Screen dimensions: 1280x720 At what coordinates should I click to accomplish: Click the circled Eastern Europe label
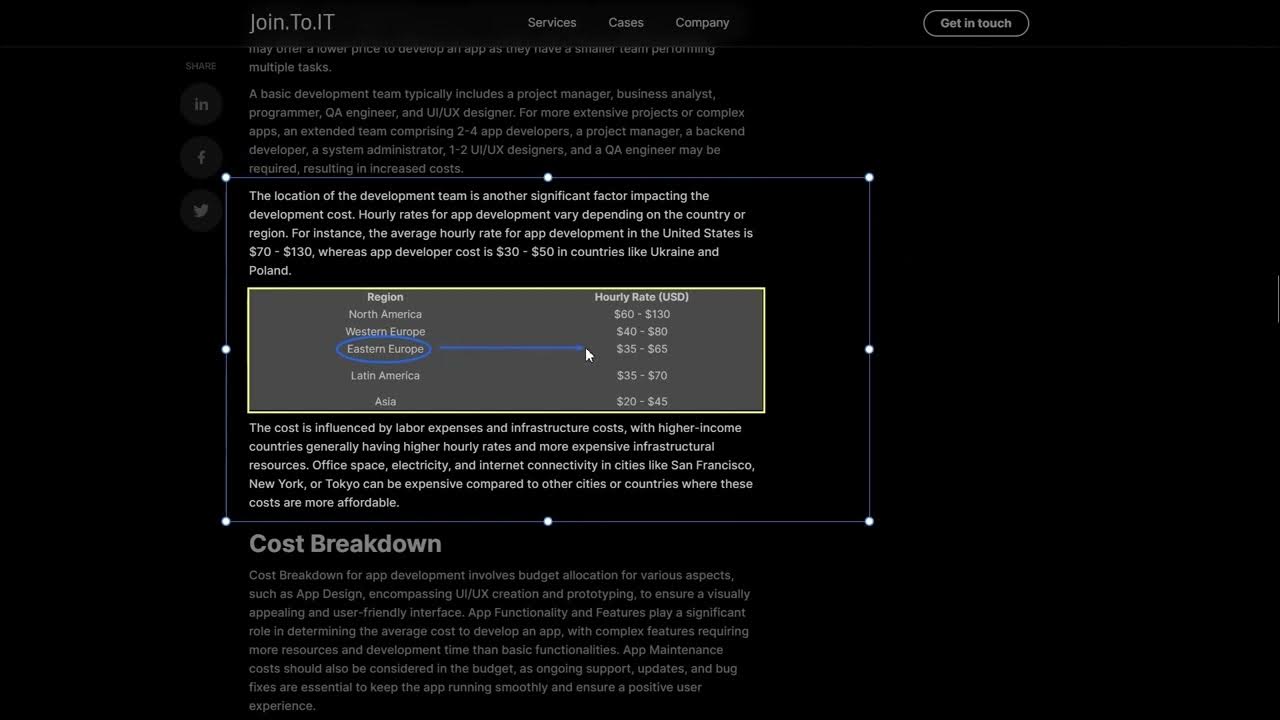[385, 349]
